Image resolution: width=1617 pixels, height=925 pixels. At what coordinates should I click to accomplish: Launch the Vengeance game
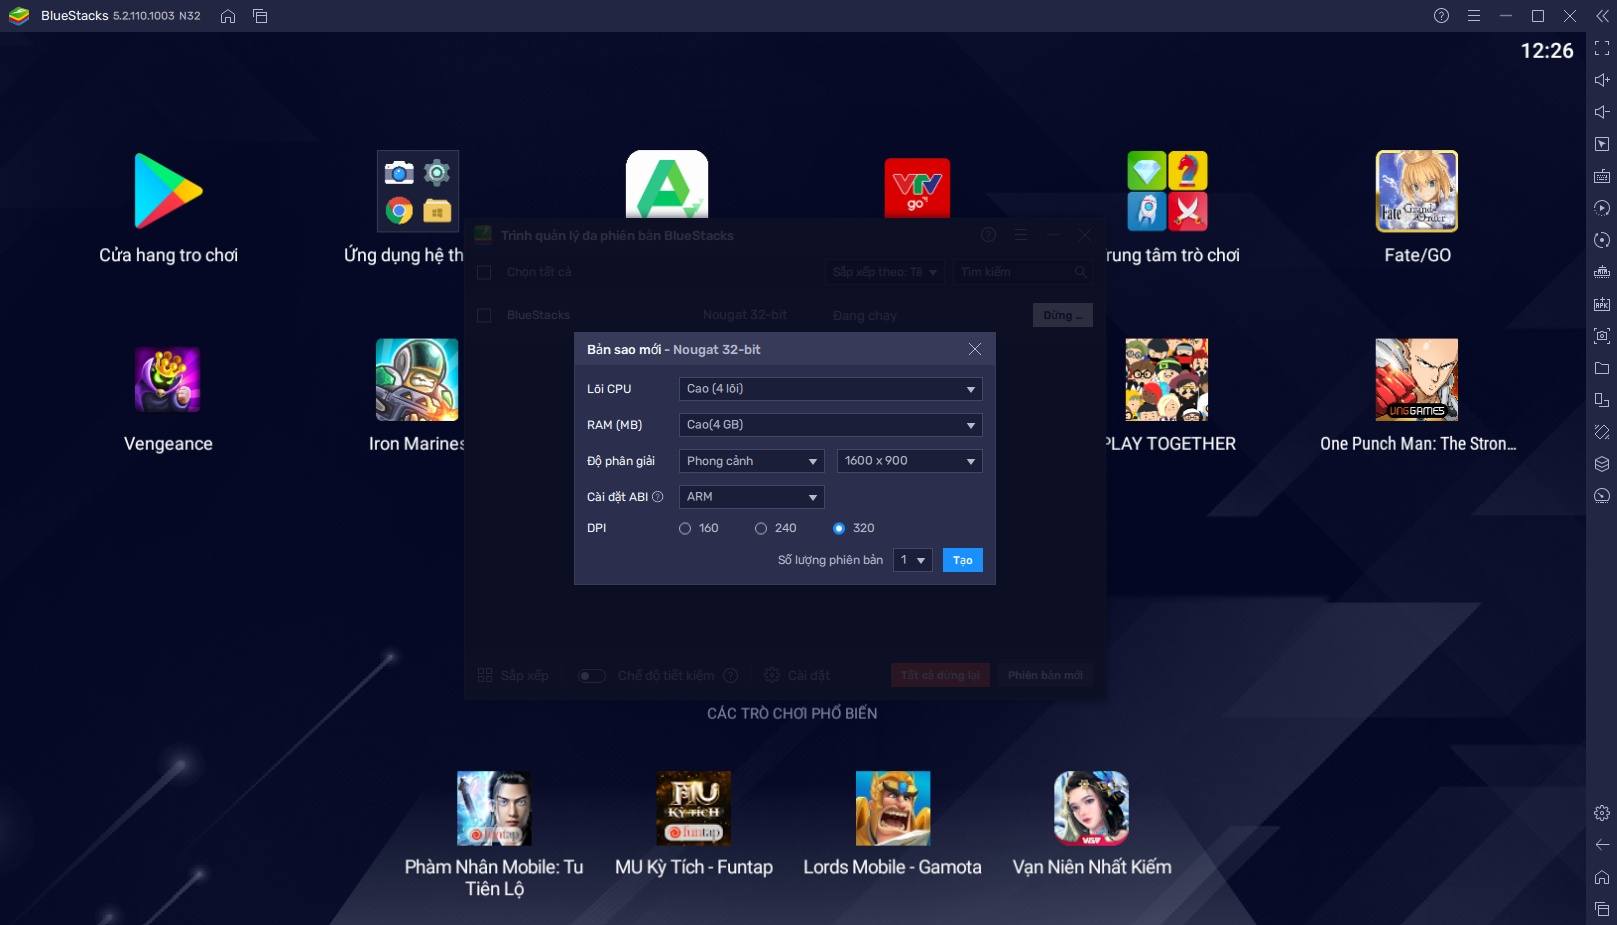point(168,379)
